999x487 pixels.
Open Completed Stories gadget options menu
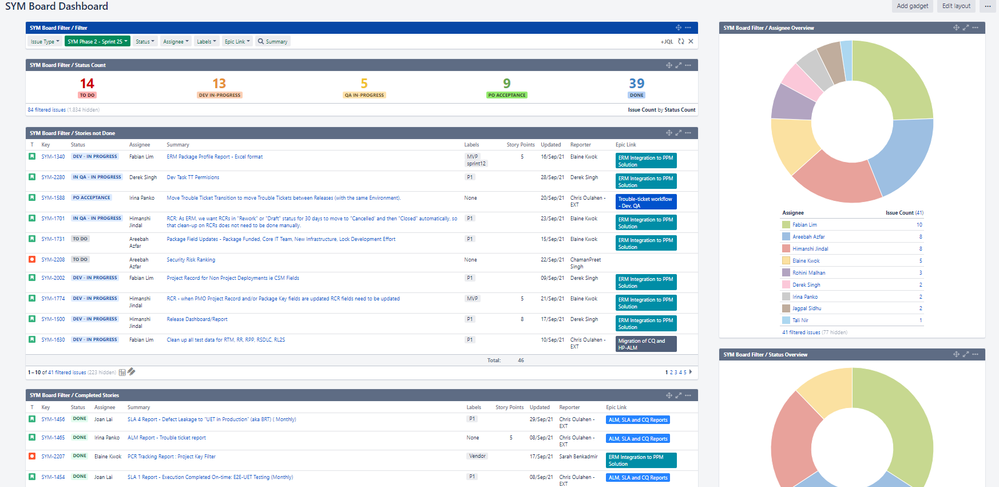click(x=688, y=395)
